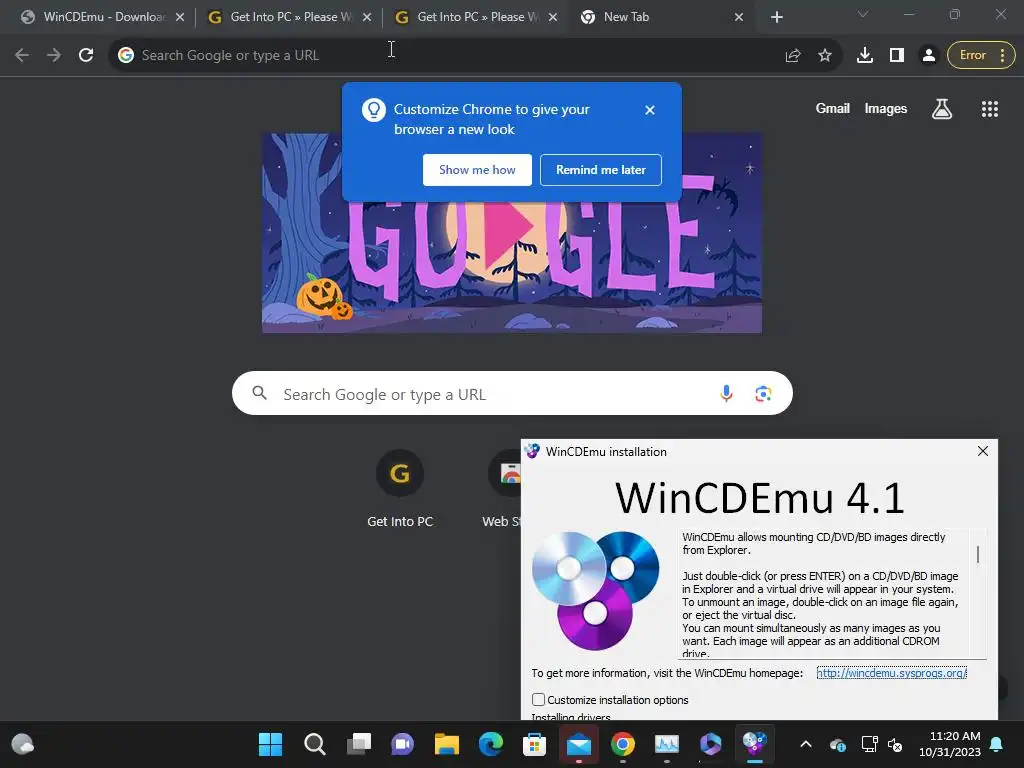
Task: Switch to the WinCDEmu - Download tab
Action: (x=101, y=17)
